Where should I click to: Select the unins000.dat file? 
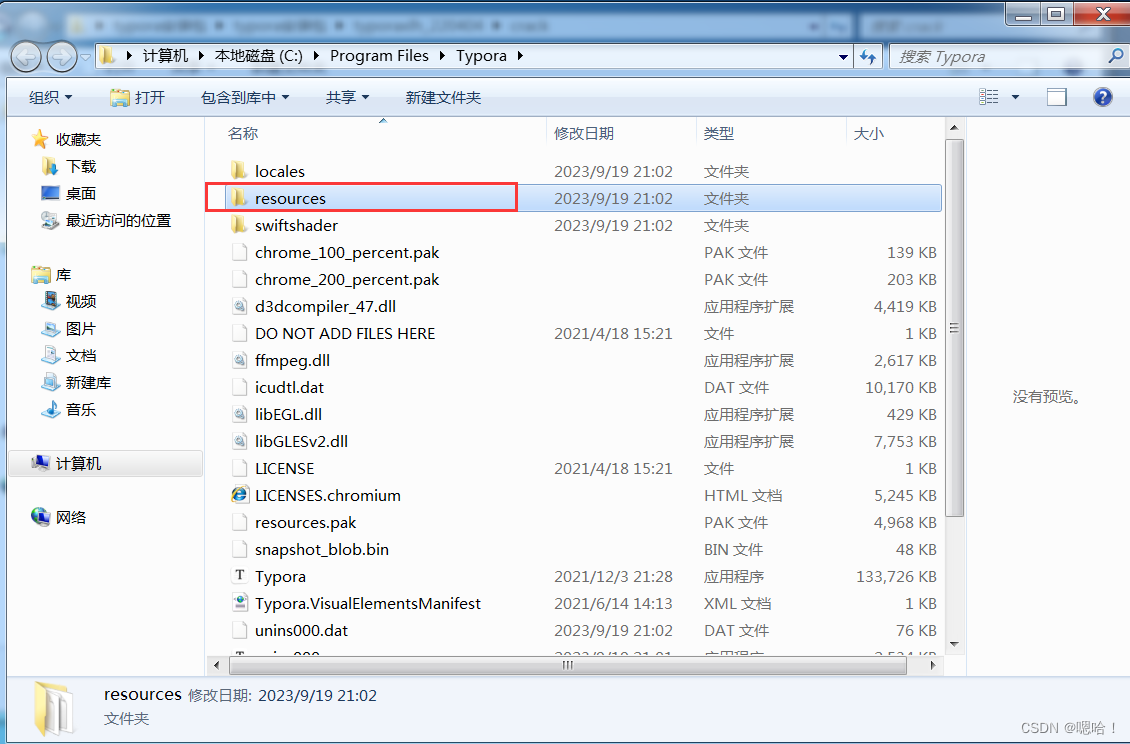[301, 630]
